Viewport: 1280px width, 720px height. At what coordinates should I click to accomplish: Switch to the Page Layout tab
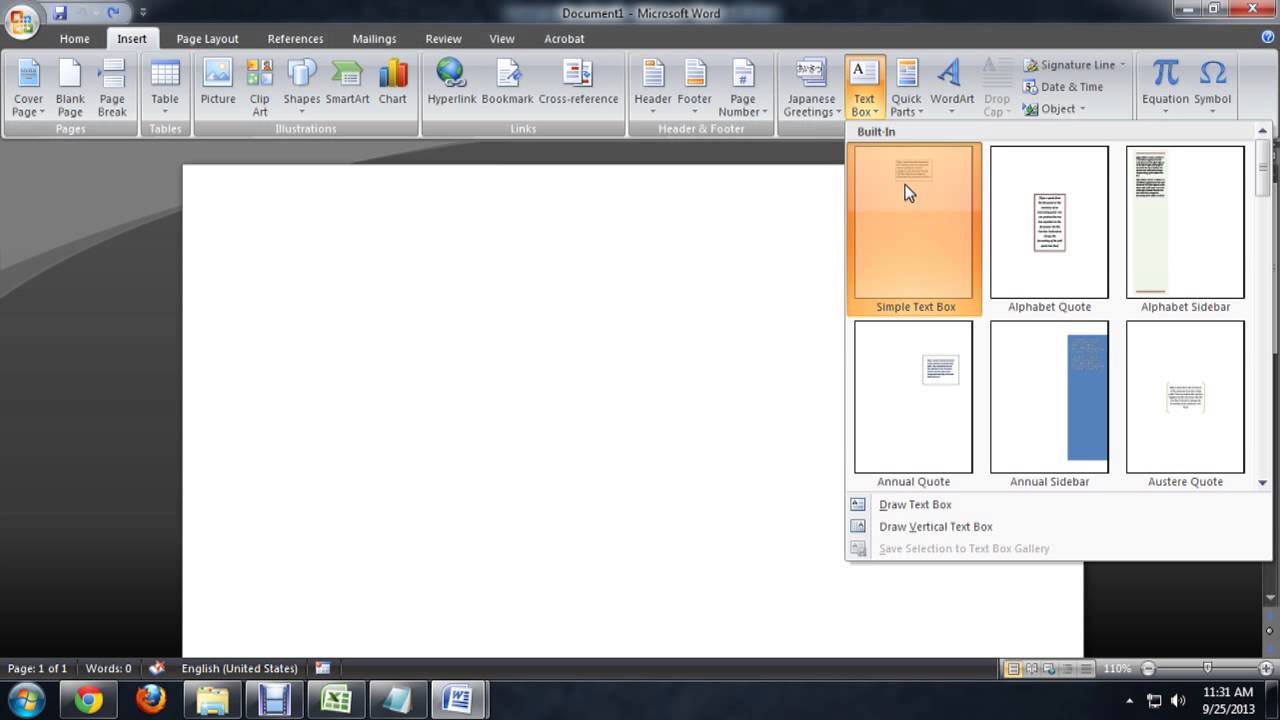(x=207, y=39)
